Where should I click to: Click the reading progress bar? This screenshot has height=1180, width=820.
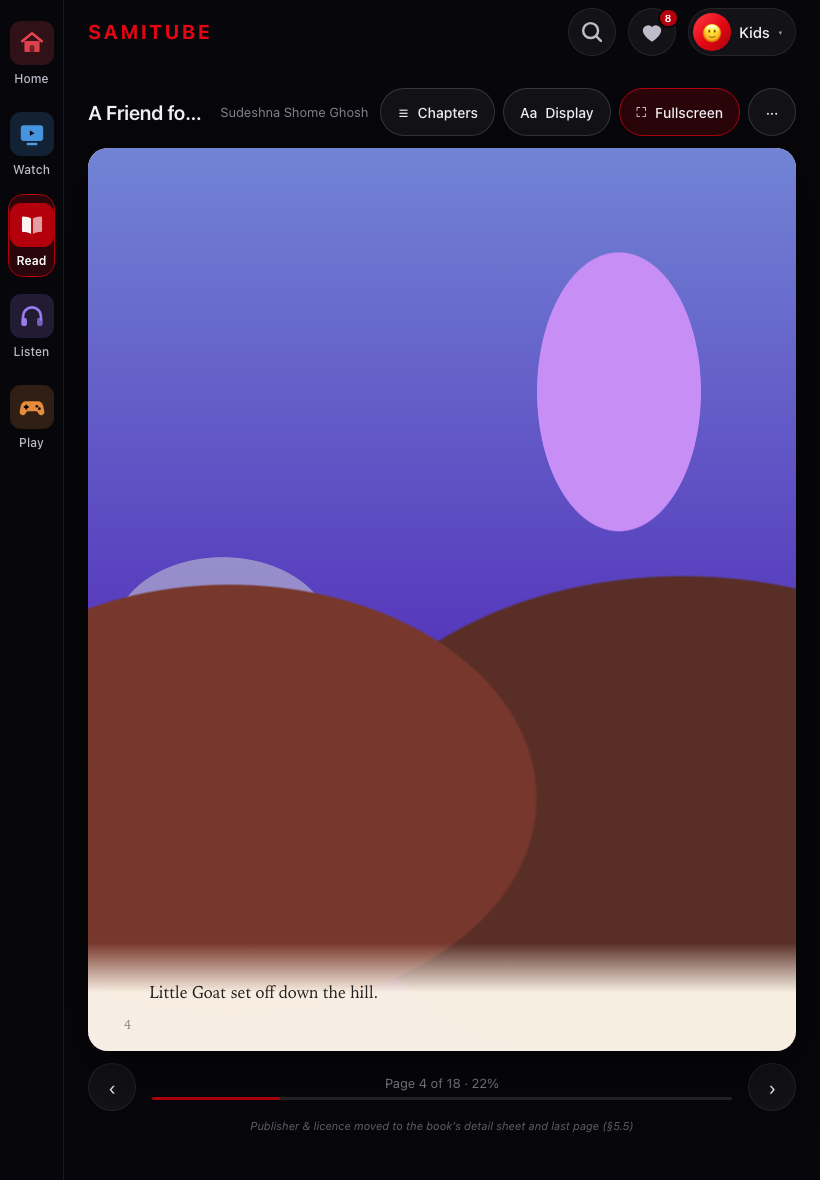point(442,1099)
